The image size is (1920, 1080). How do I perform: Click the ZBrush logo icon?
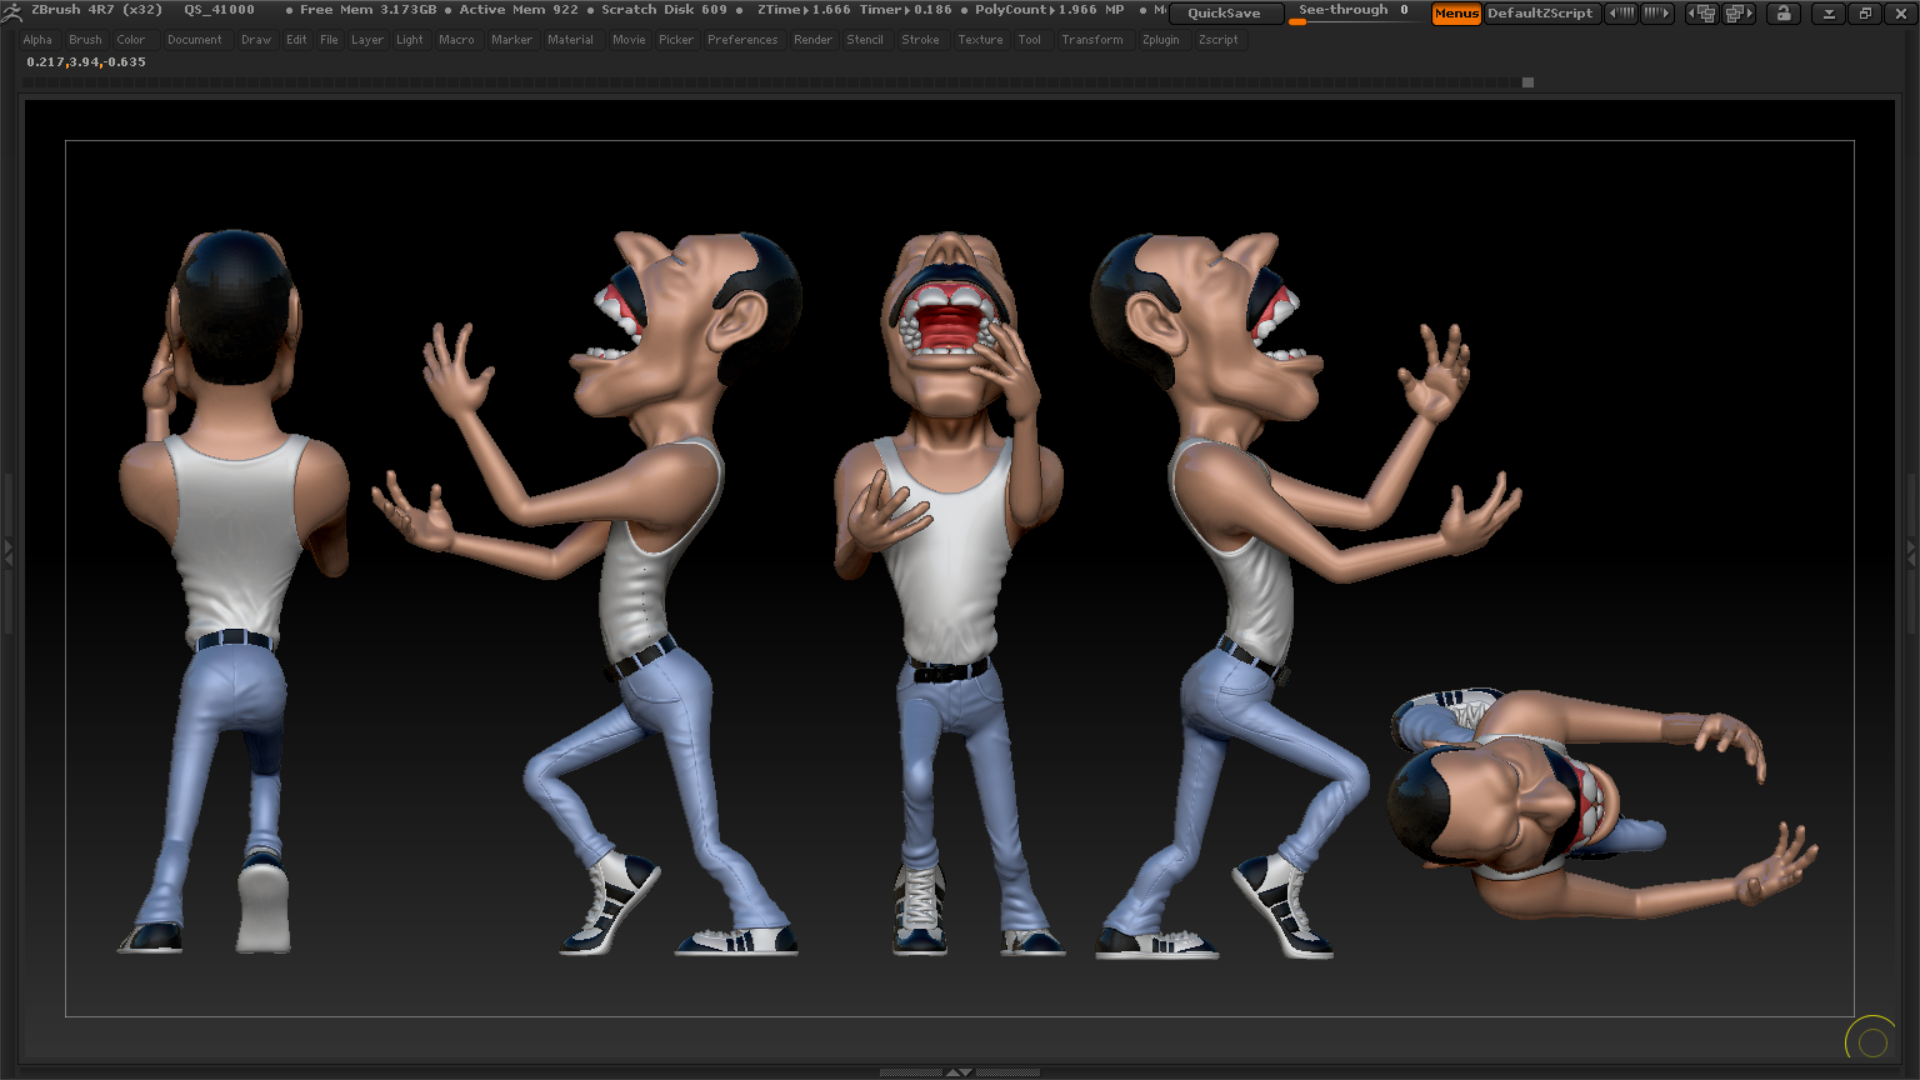(12, 12)
